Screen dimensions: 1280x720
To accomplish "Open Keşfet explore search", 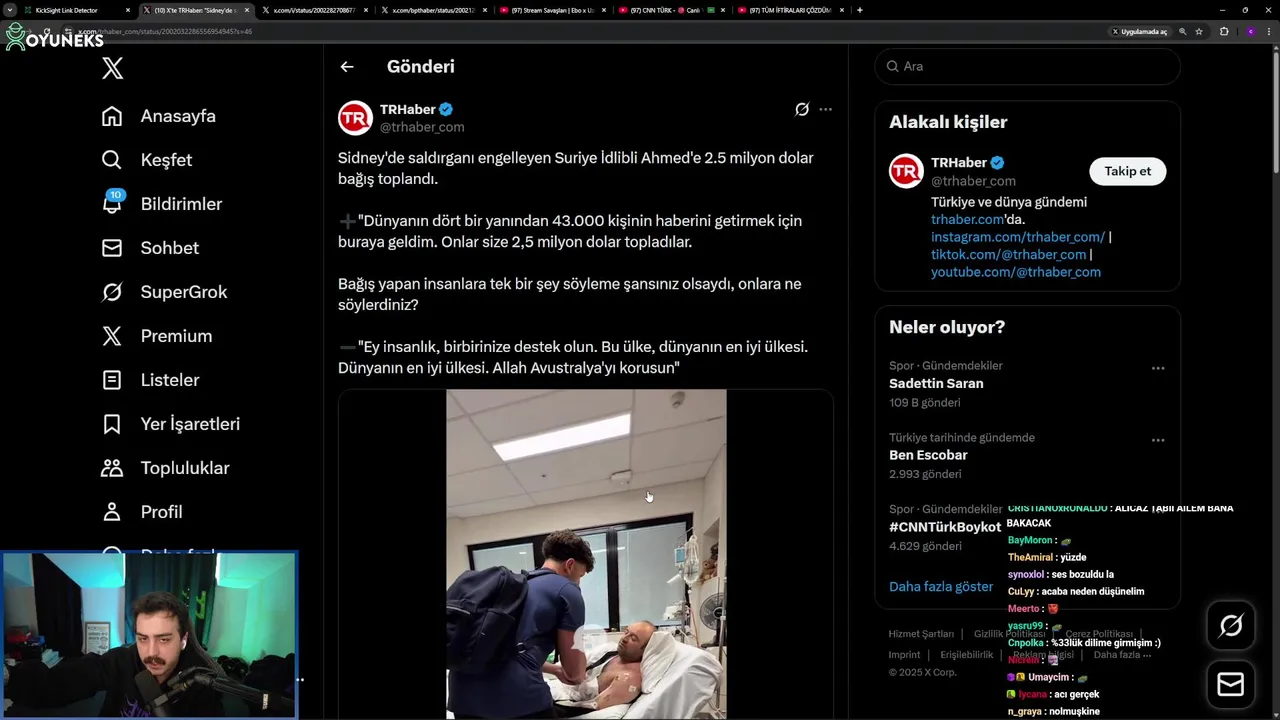I will 147,160.
